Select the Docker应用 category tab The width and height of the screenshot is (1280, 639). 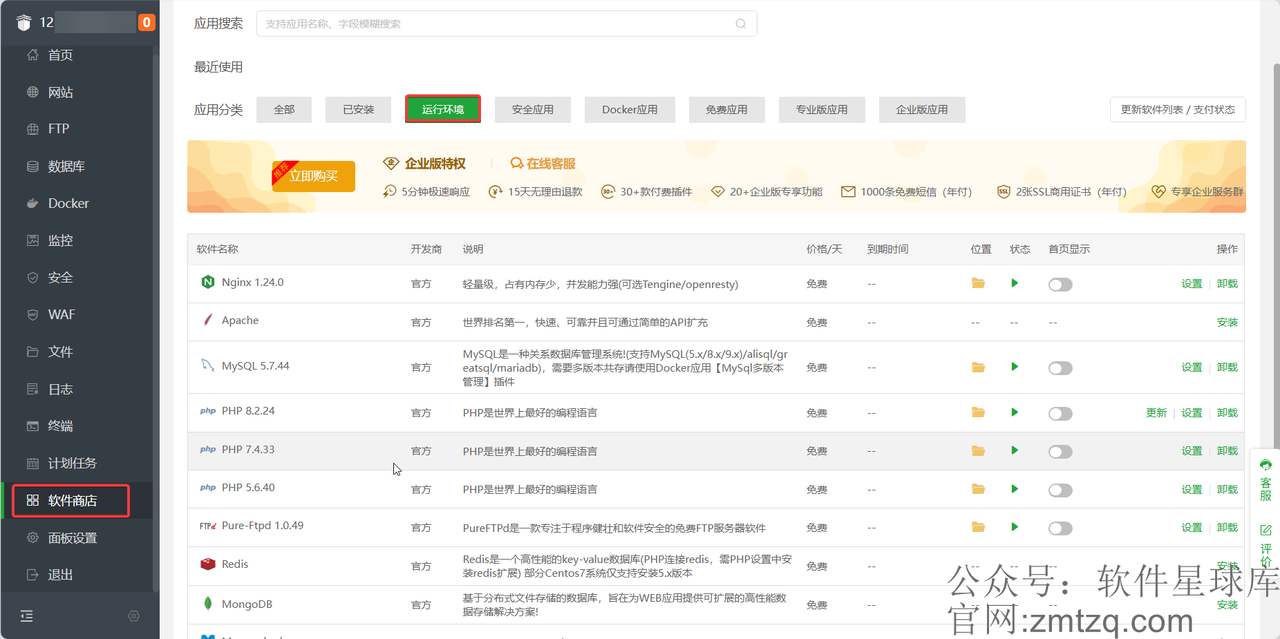click(630, 110)
